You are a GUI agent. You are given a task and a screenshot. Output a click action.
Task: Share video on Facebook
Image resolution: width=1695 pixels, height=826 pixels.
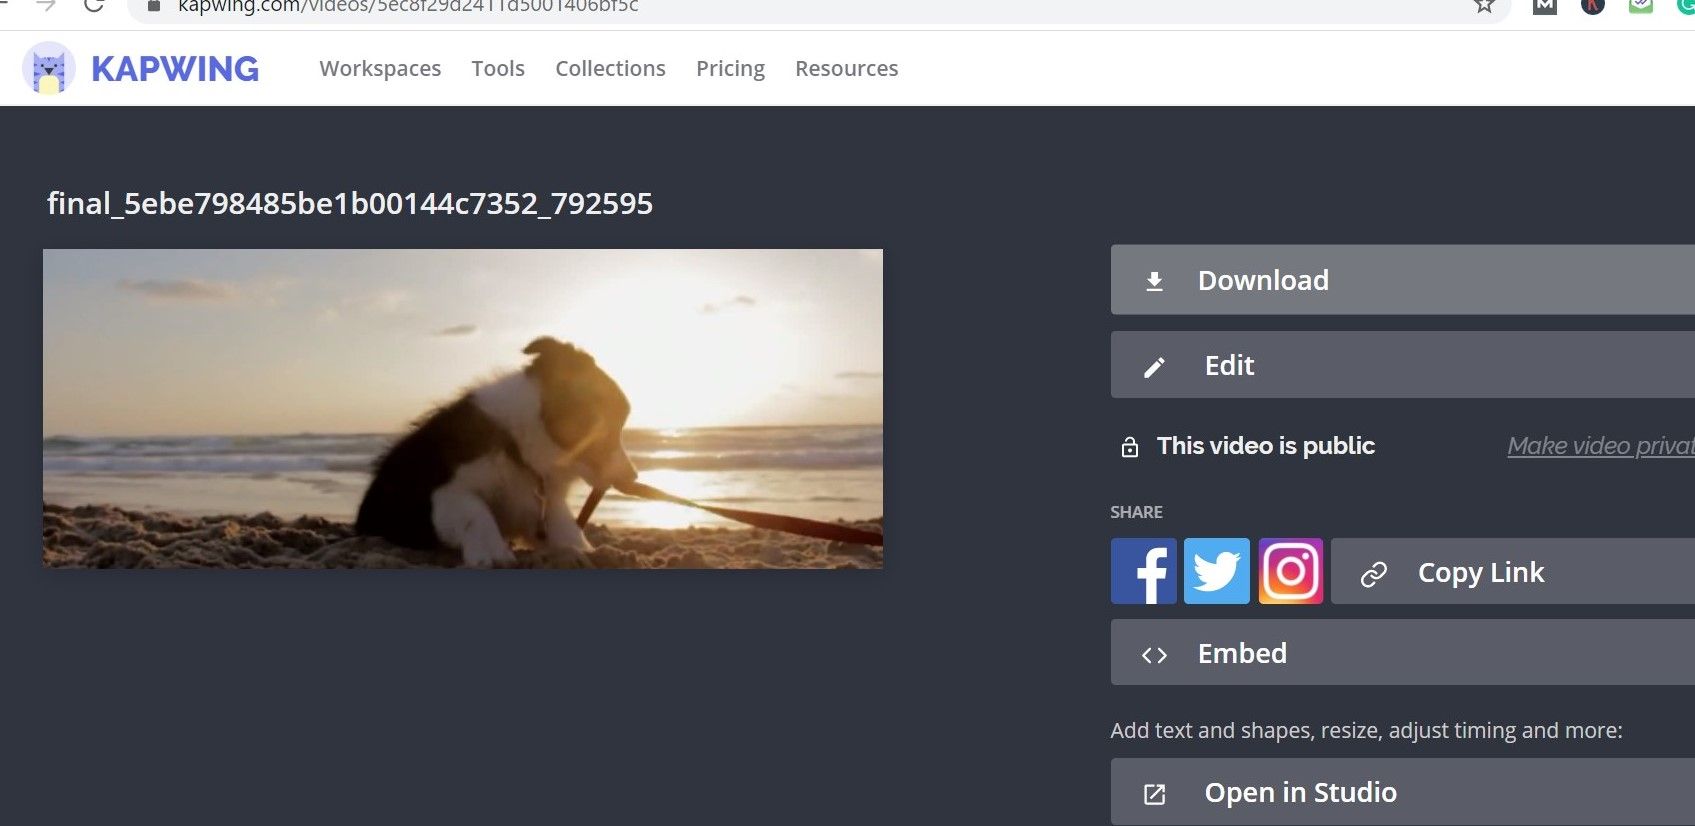click(1143, 571)
